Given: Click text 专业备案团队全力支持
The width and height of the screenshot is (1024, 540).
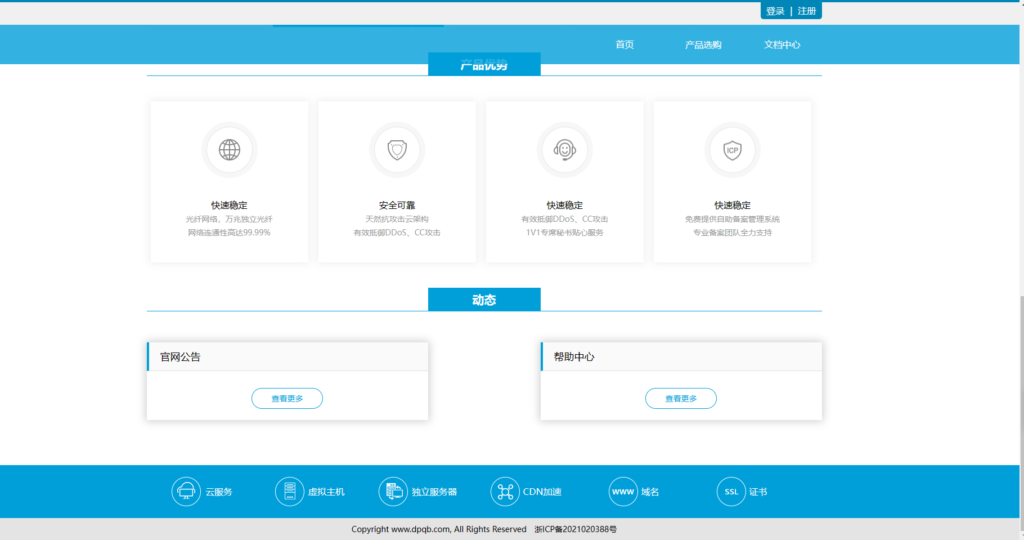Looking at the screenshot, I should coord(732,232).
